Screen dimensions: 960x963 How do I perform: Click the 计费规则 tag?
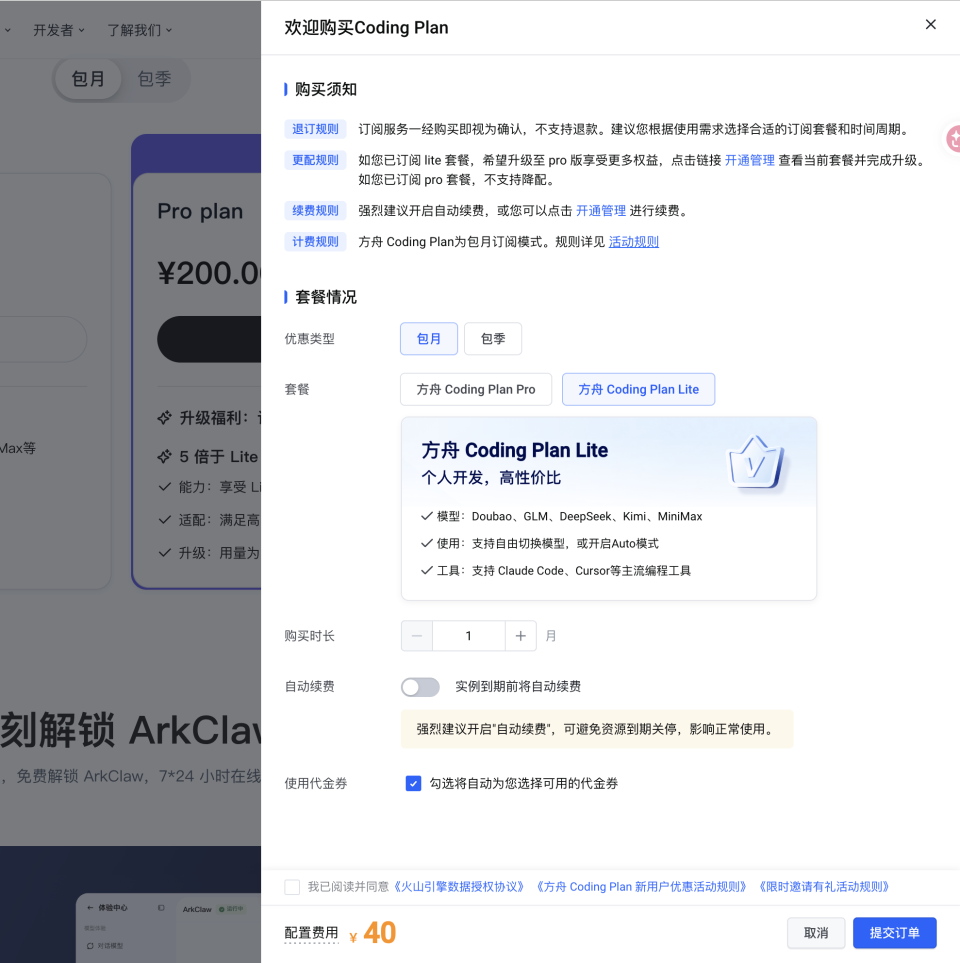(x=315, y=242)
